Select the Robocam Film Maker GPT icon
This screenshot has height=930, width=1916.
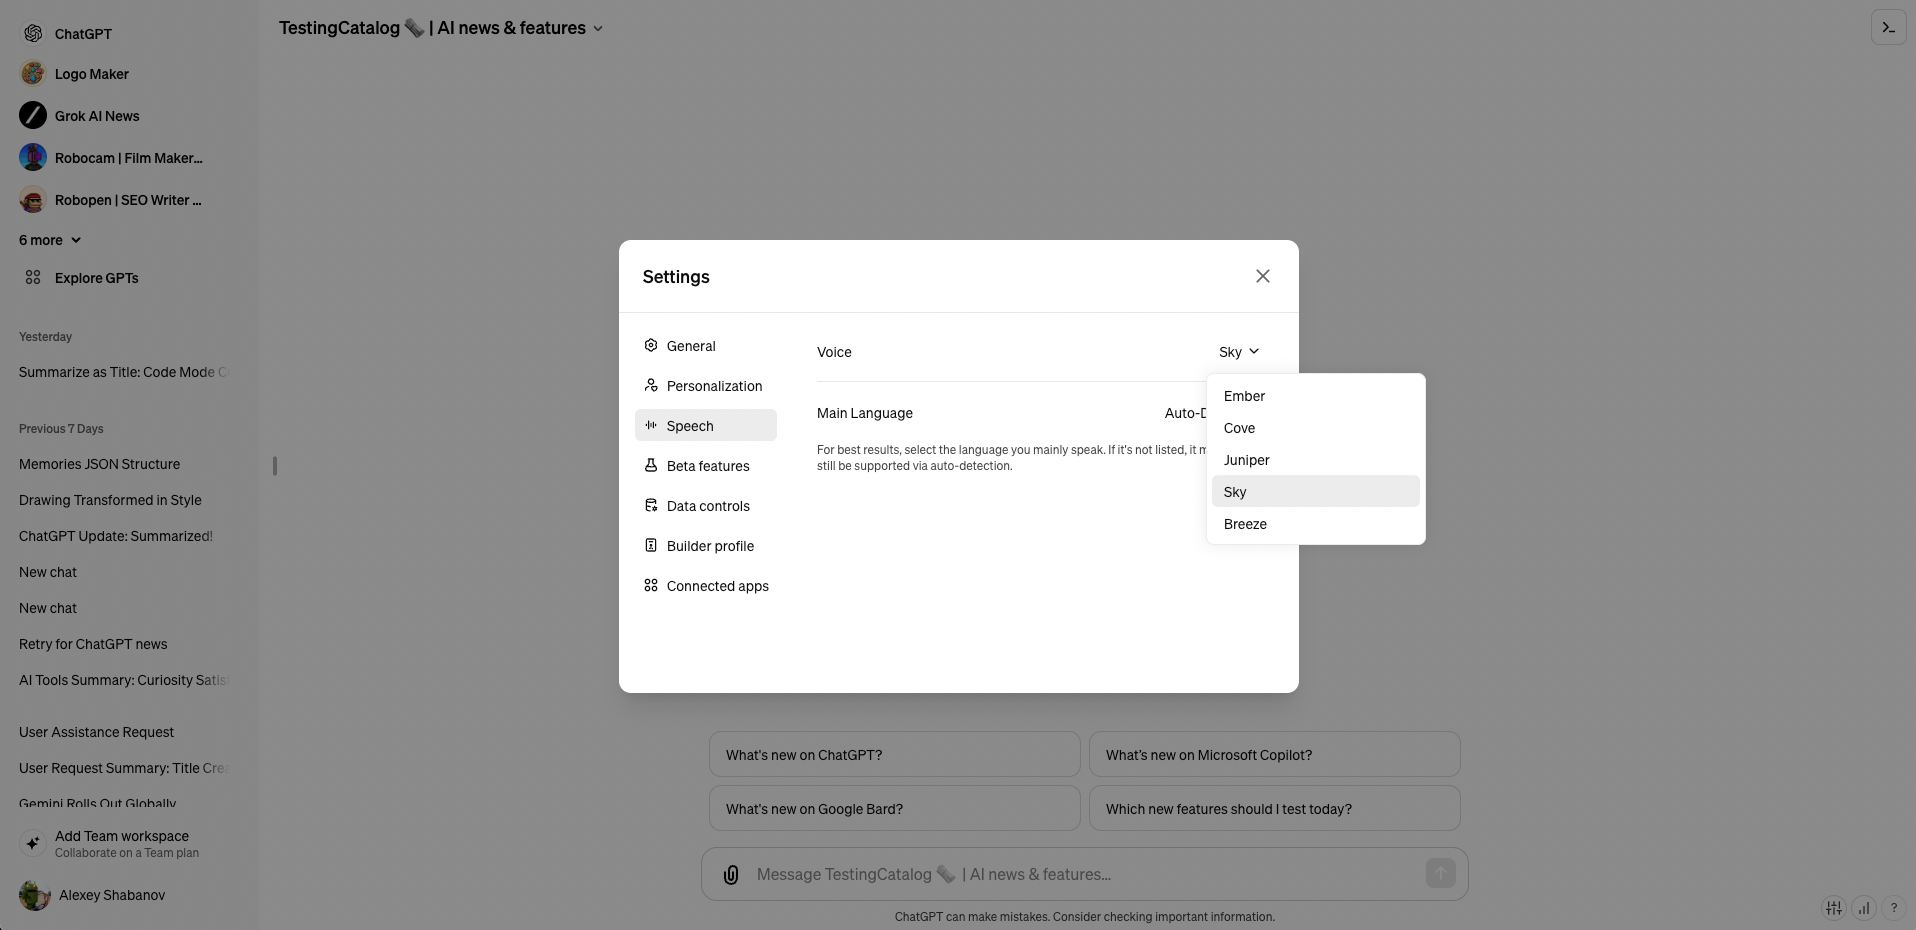(31, 157)
